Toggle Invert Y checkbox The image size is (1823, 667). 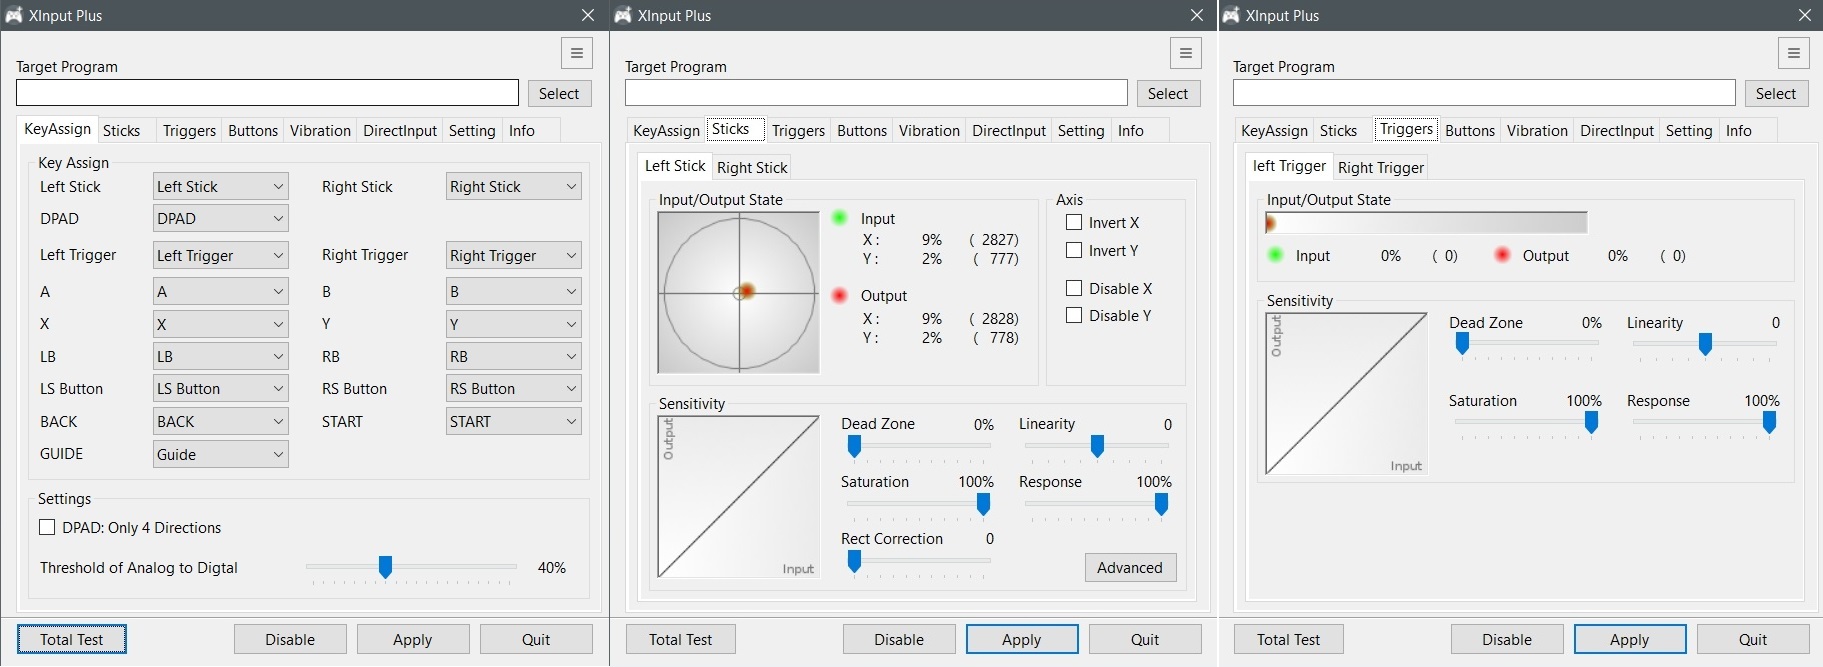1074,250
